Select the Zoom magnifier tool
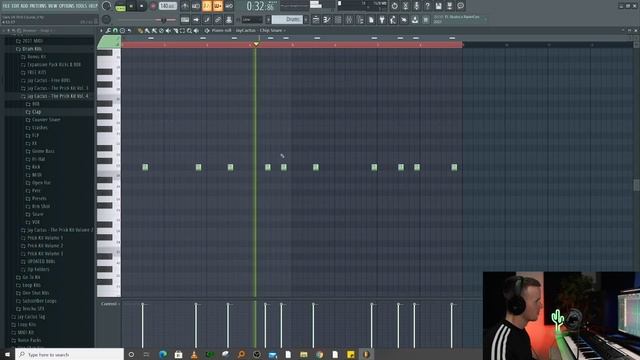 tap(189, 31)
